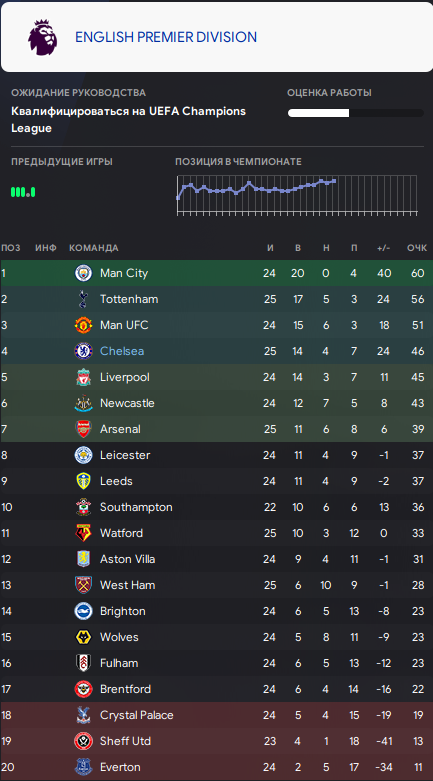The width and height of the screenshot is (433, 781).
Task: Open the Newcastle team name link
Action: click(127, 403)
